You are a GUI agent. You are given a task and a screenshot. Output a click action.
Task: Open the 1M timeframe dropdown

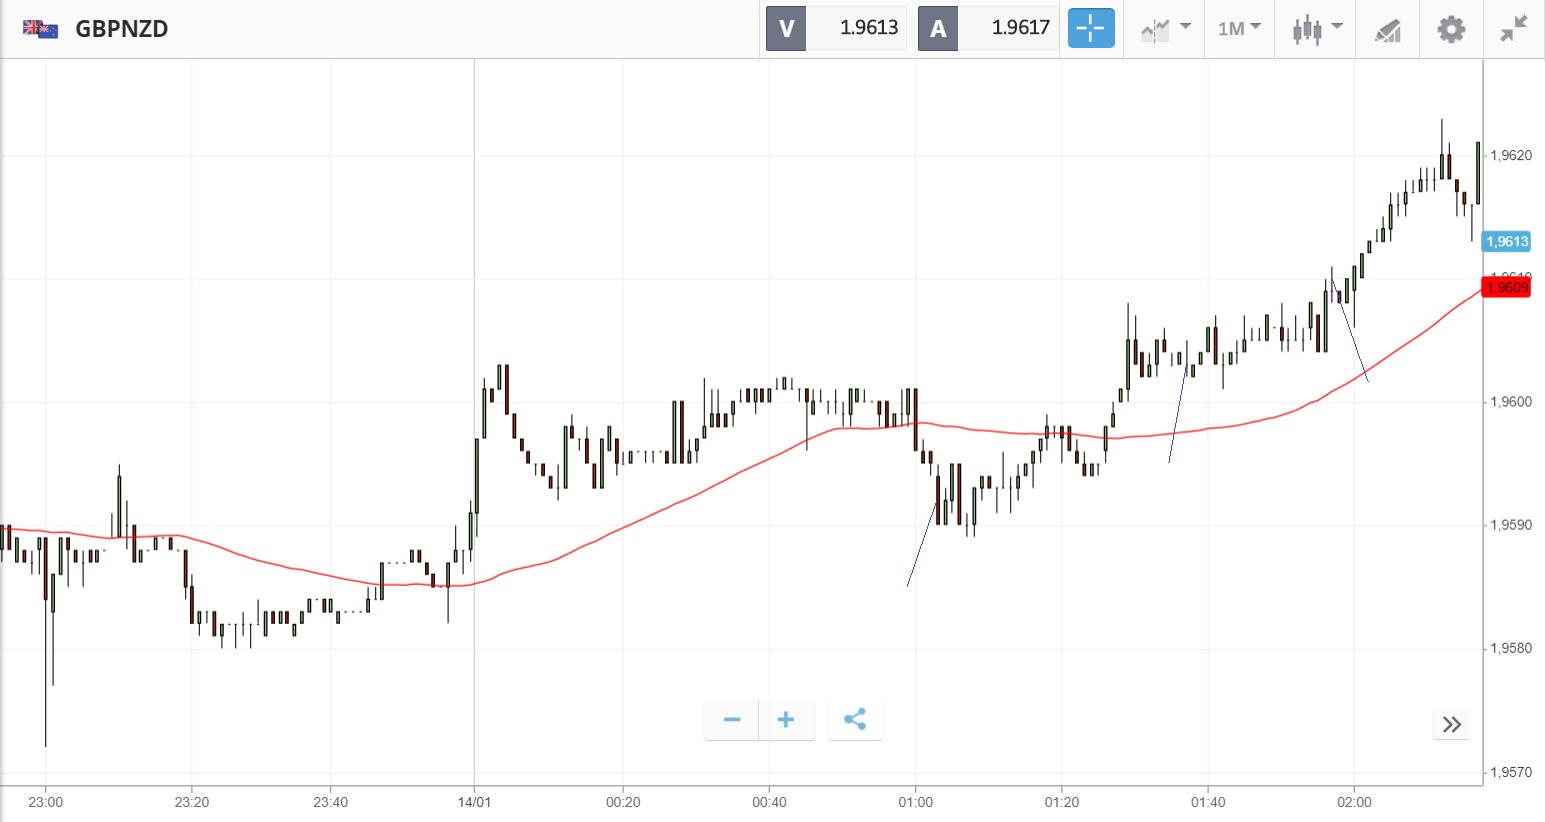pyautogui.click(x=1239, y=28)
